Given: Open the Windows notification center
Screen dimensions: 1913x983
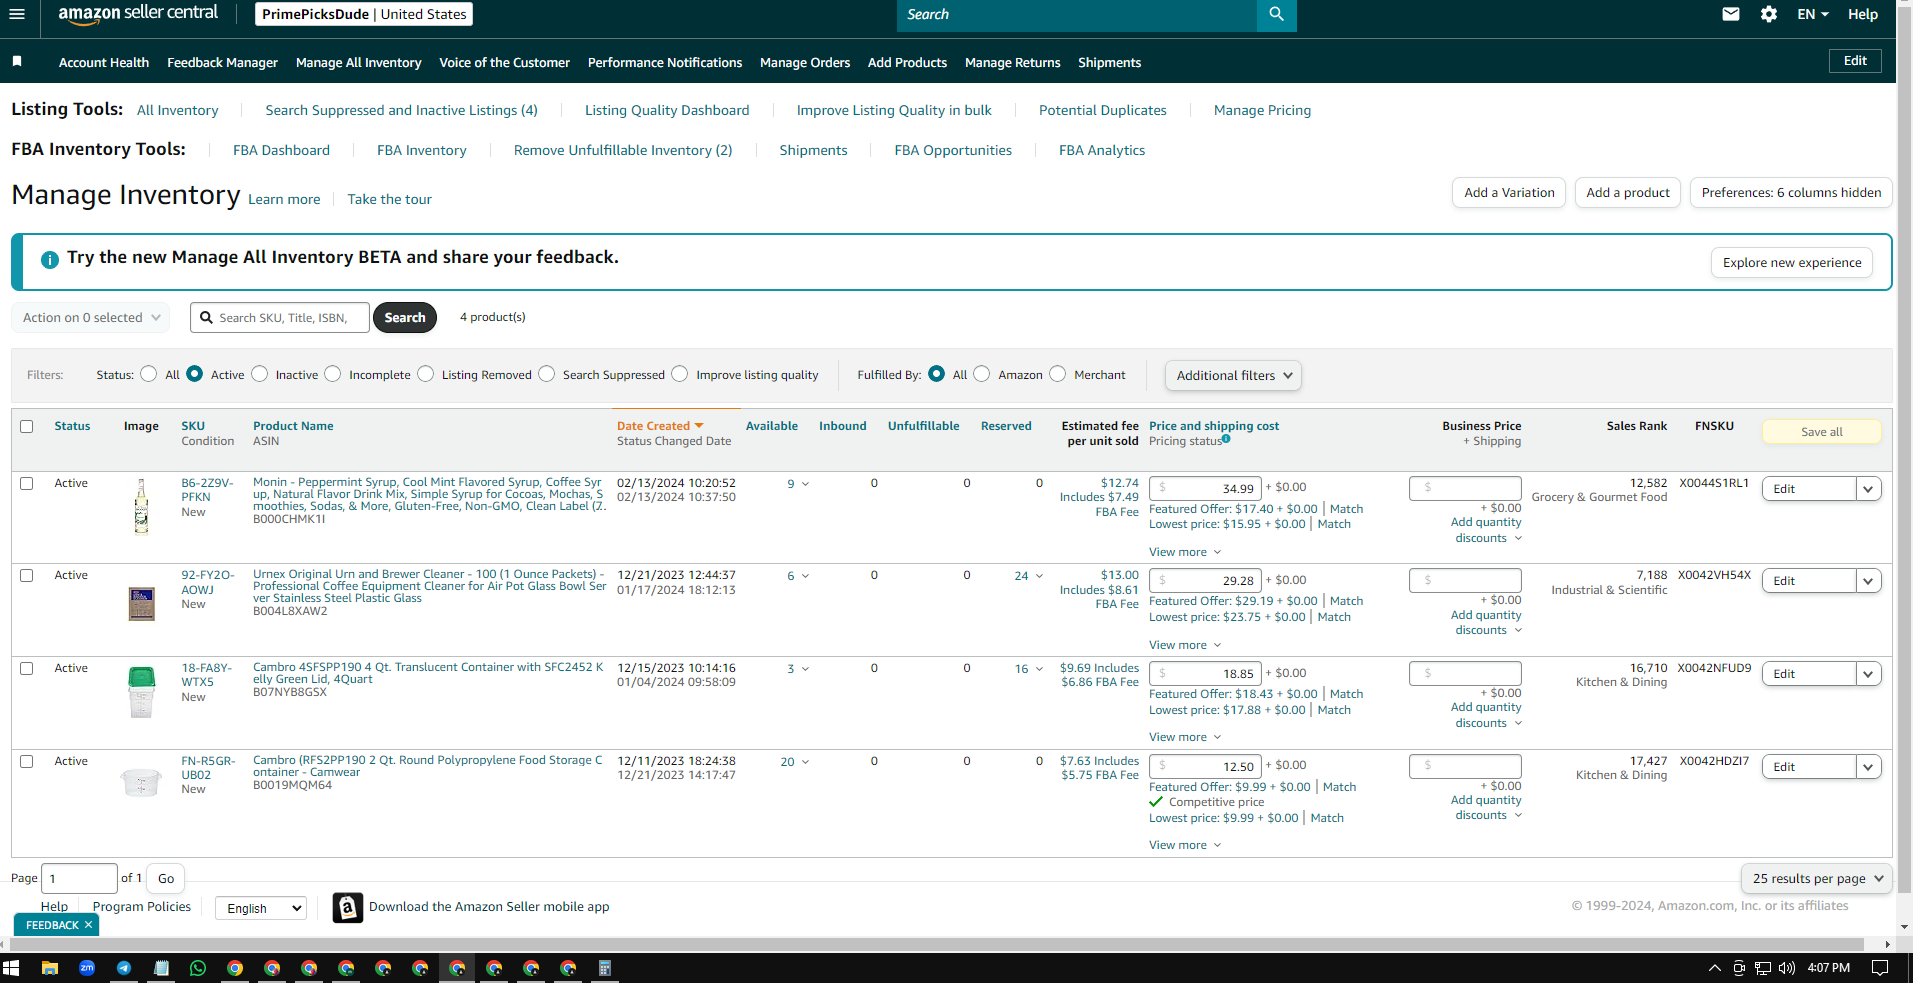Looking at the screenshot, I should (x=1880, y=968).
